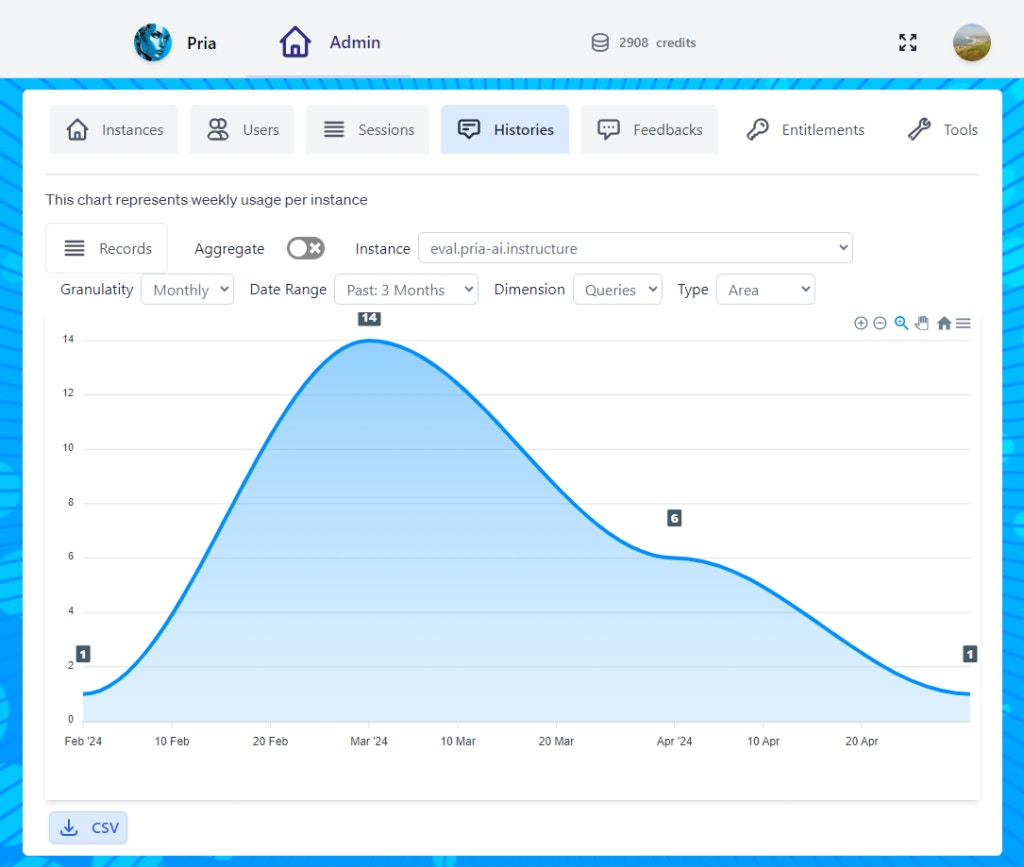
Task: Open the Entitlements tab
Action: click(x=805, y=129)
